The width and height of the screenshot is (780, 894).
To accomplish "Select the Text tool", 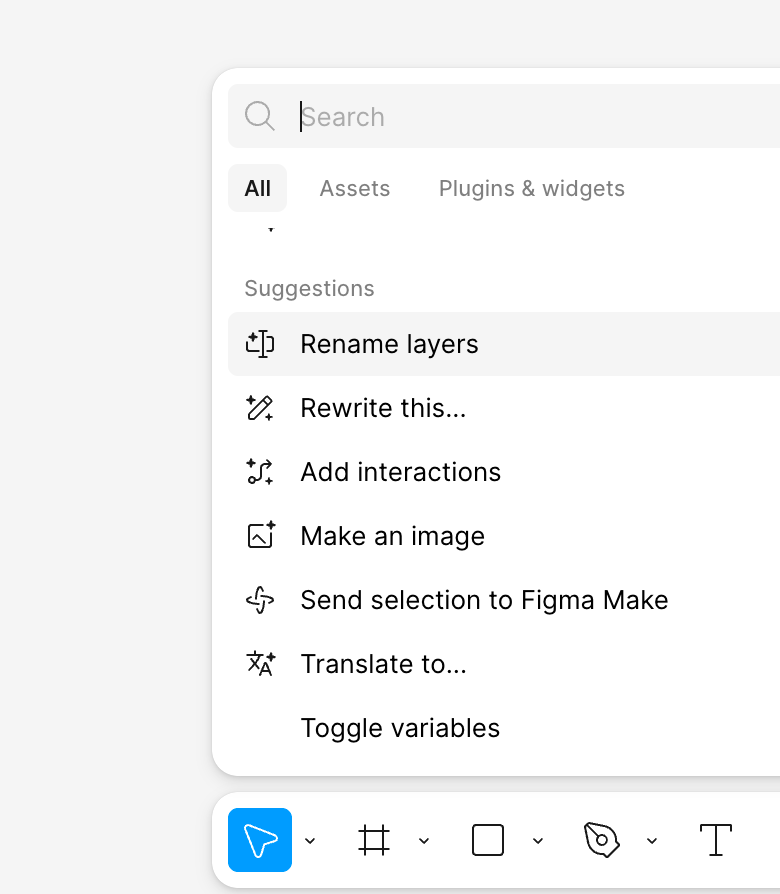I will pyautogui.click(x=716, y=840).
